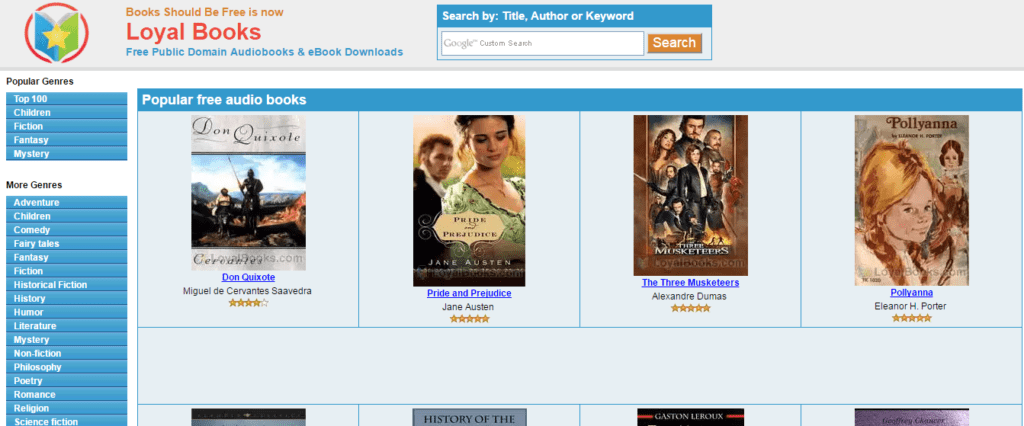Click the star rating under Pollyanna
This screenshot has width=1024, height=426.
[x=912, y=318]
